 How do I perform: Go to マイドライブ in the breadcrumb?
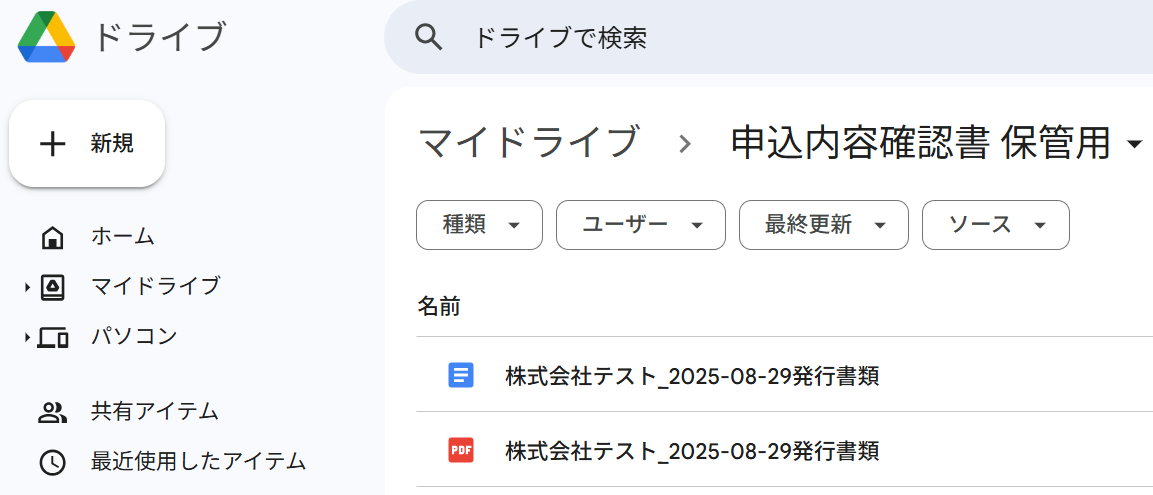point(527,143)
